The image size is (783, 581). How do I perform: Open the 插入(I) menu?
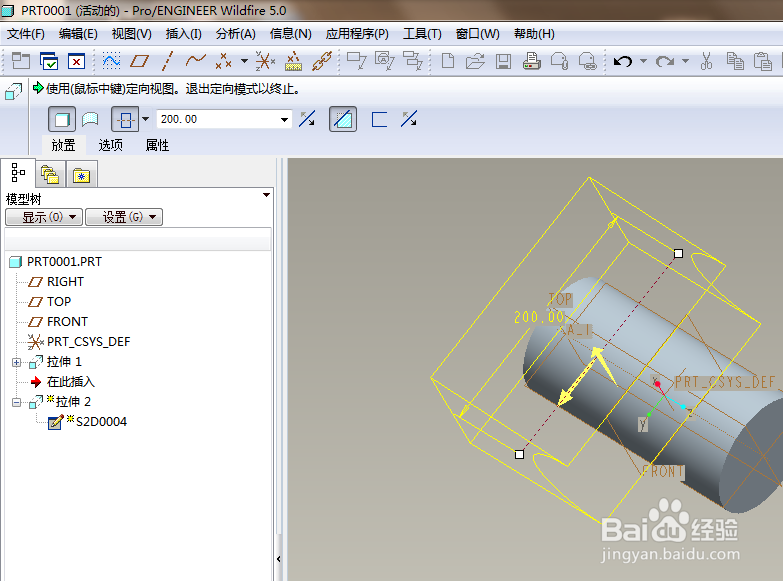183,34
